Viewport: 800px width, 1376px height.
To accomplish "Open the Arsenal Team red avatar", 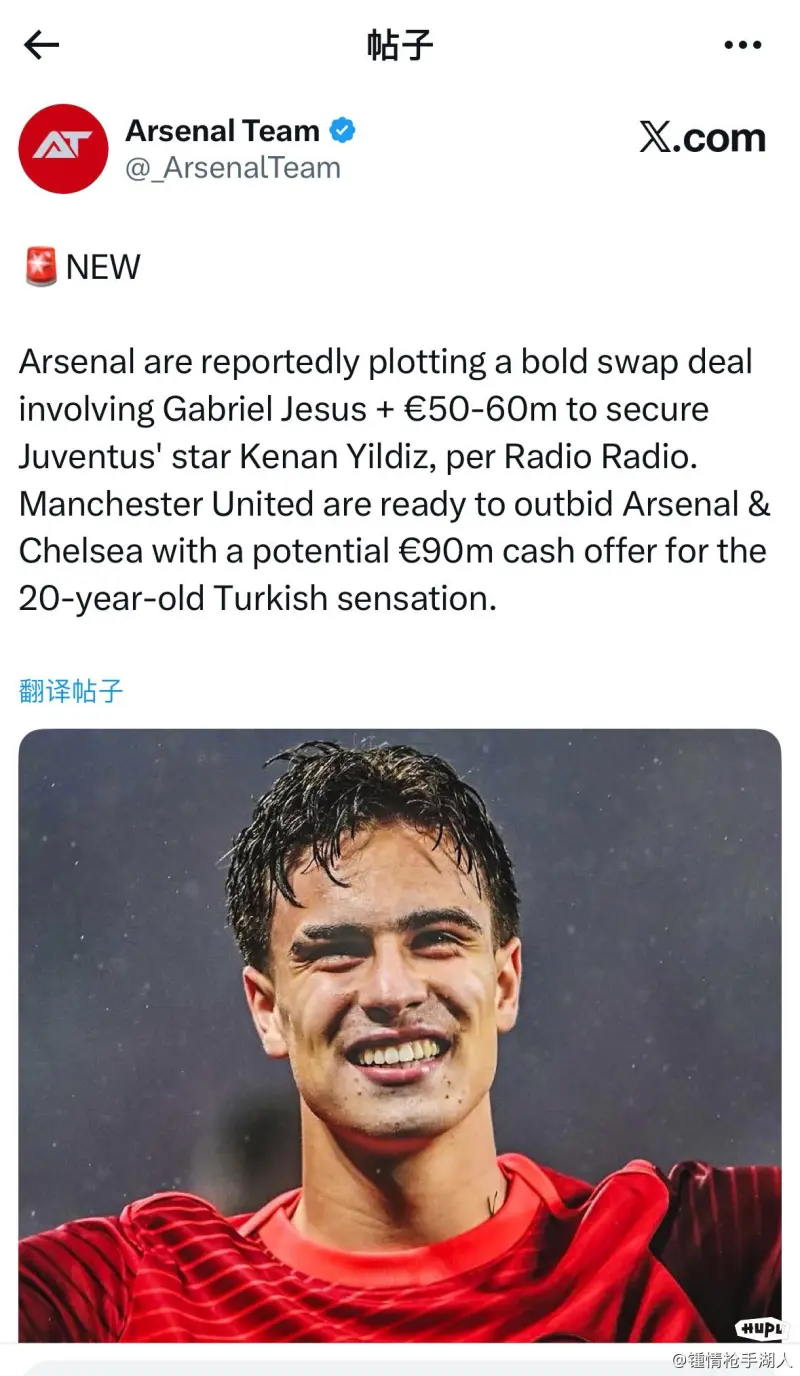I will [x=63, y=149].
